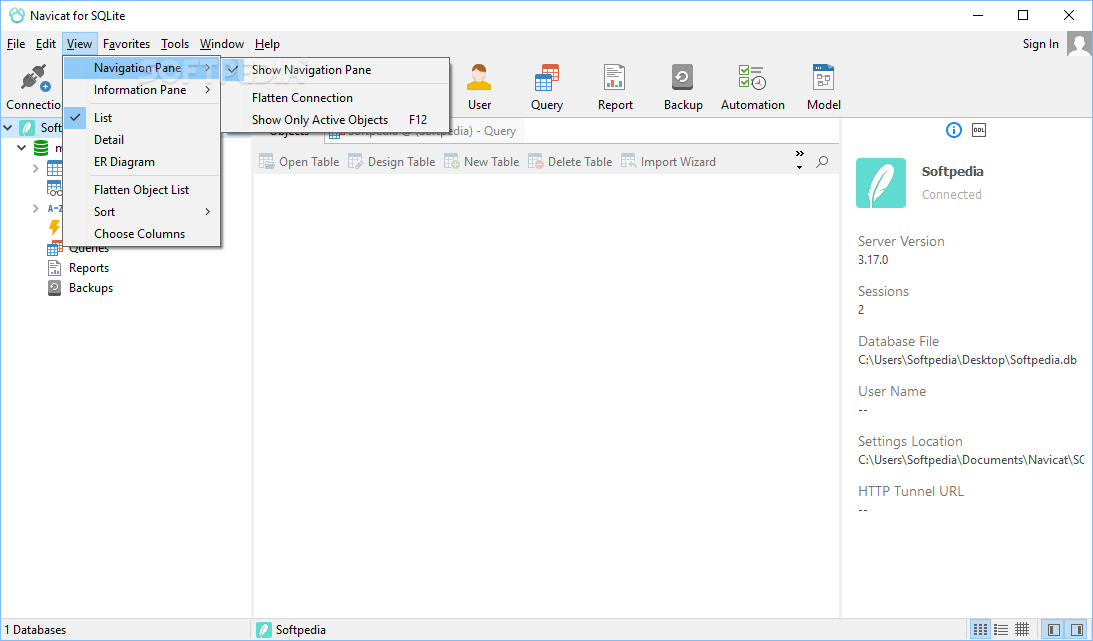The width and height of the screenshot is (1093, 641).
Task: Click the database file path text
Action: 967,360
